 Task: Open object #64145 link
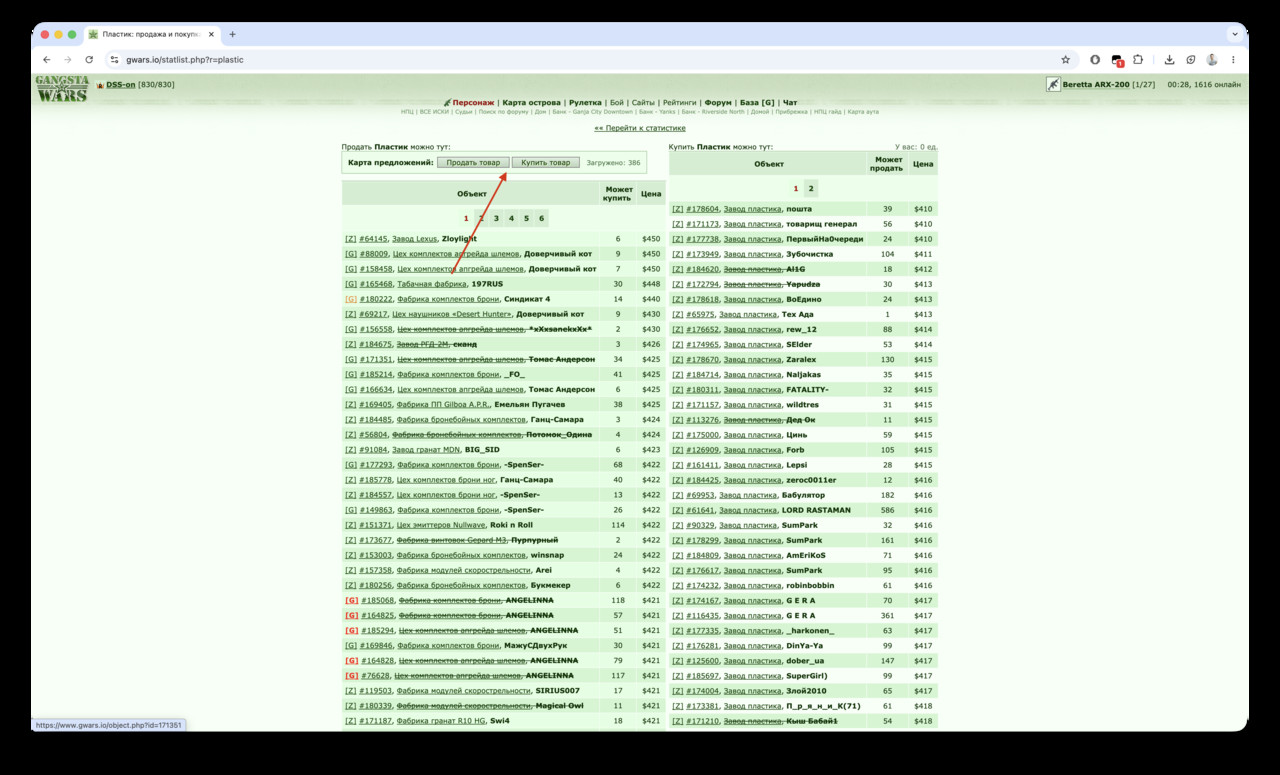(373, 239)
